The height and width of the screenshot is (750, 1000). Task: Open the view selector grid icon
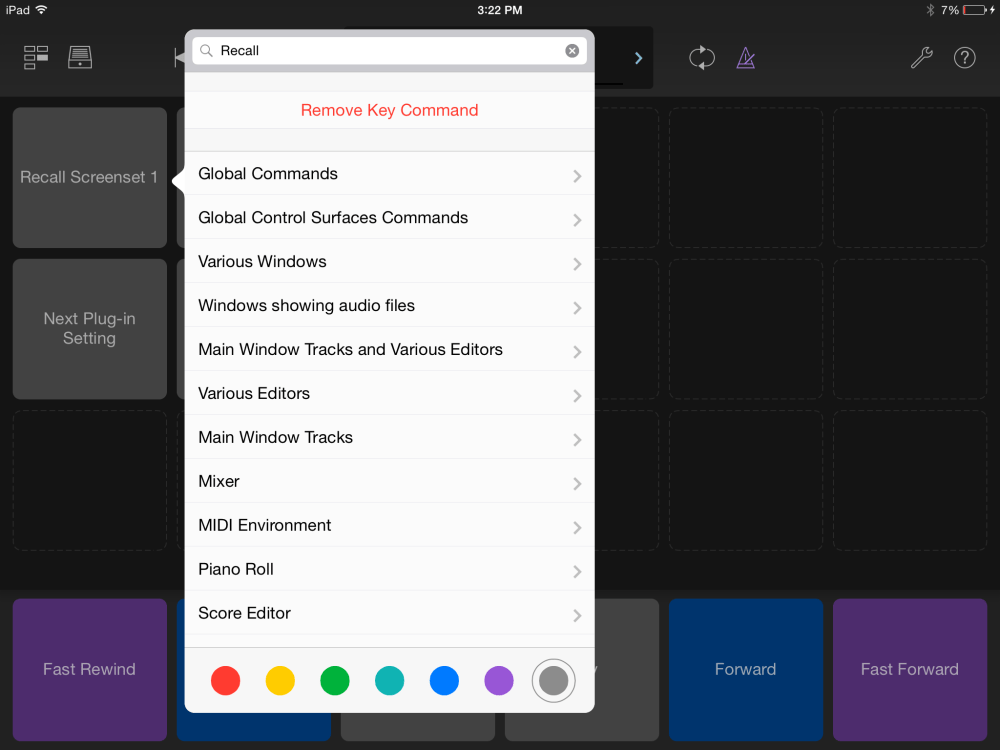(x=35, y=57)
